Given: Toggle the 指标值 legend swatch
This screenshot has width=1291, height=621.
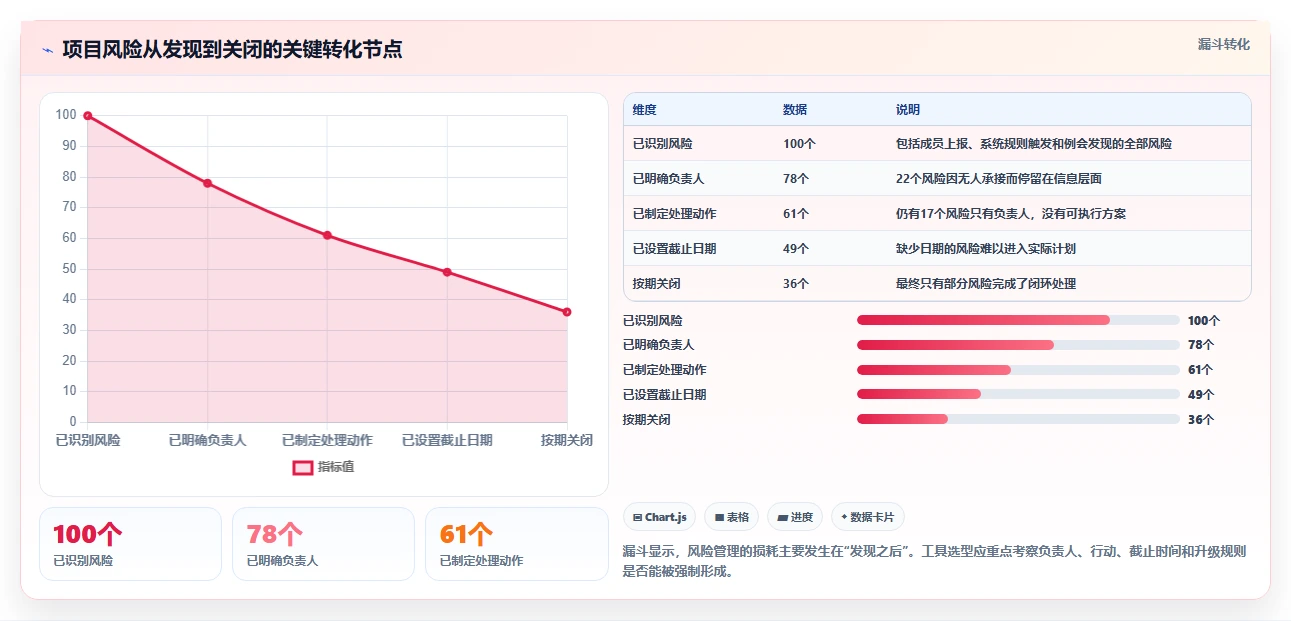Looking at the screenshot, I should point(302,467).
